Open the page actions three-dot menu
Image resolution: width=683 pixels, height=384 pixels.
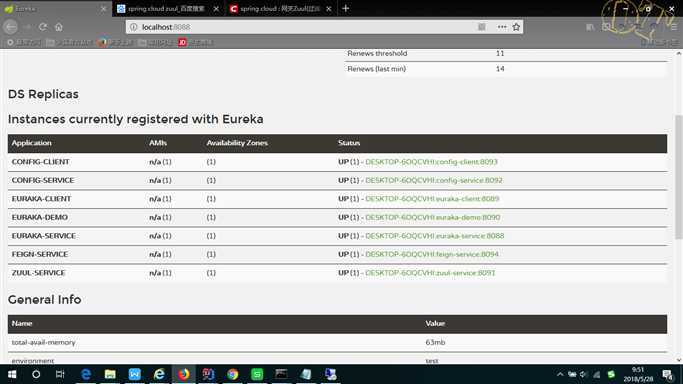point(502,27)
